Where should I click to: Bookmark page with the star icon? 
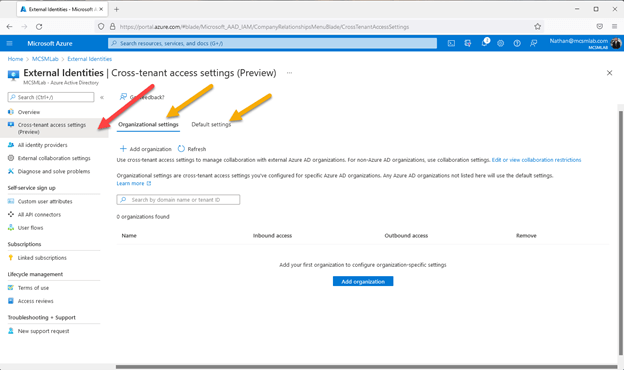(538, 27)
